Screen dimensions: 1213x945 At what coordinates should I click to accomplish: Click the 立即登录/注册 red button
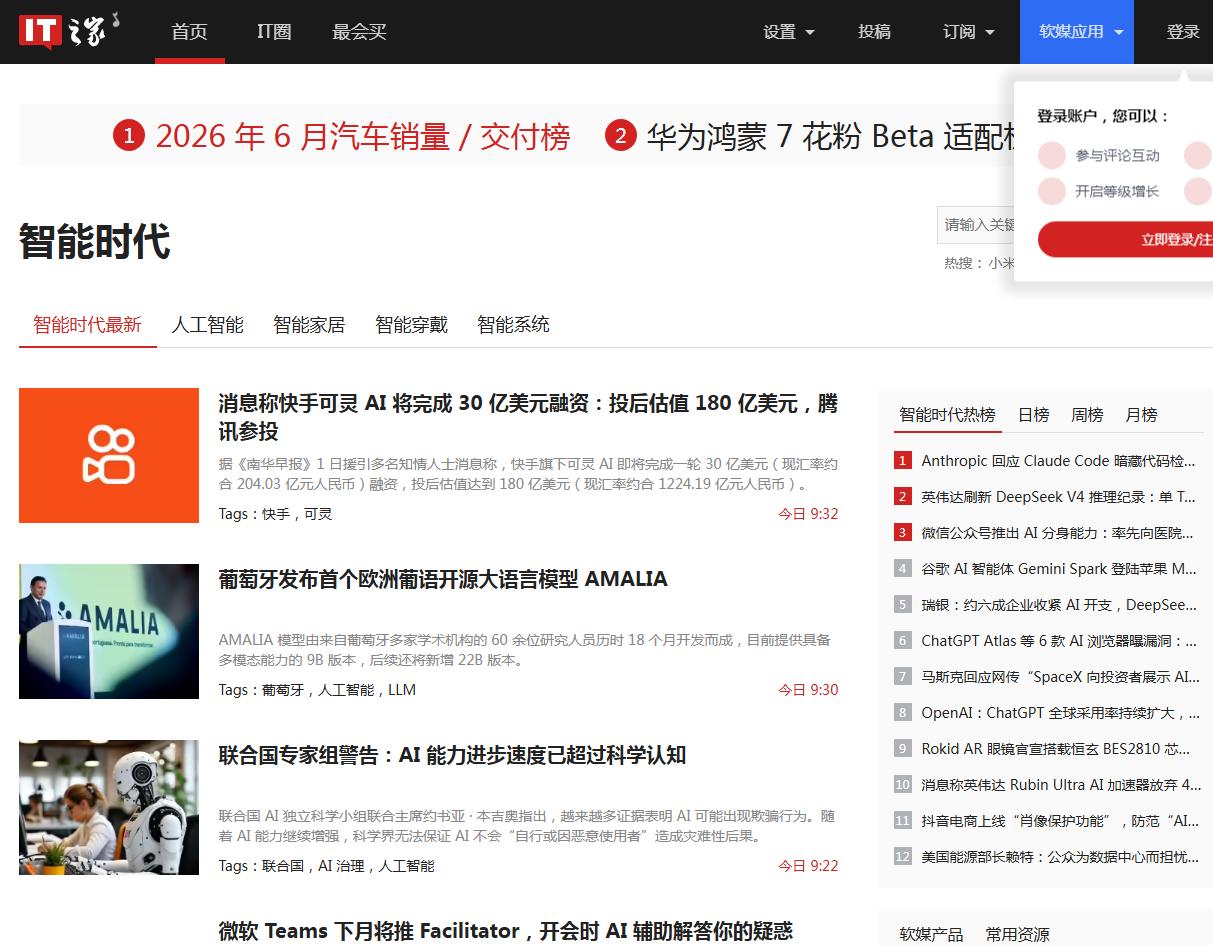click(x=1125, y=240)
